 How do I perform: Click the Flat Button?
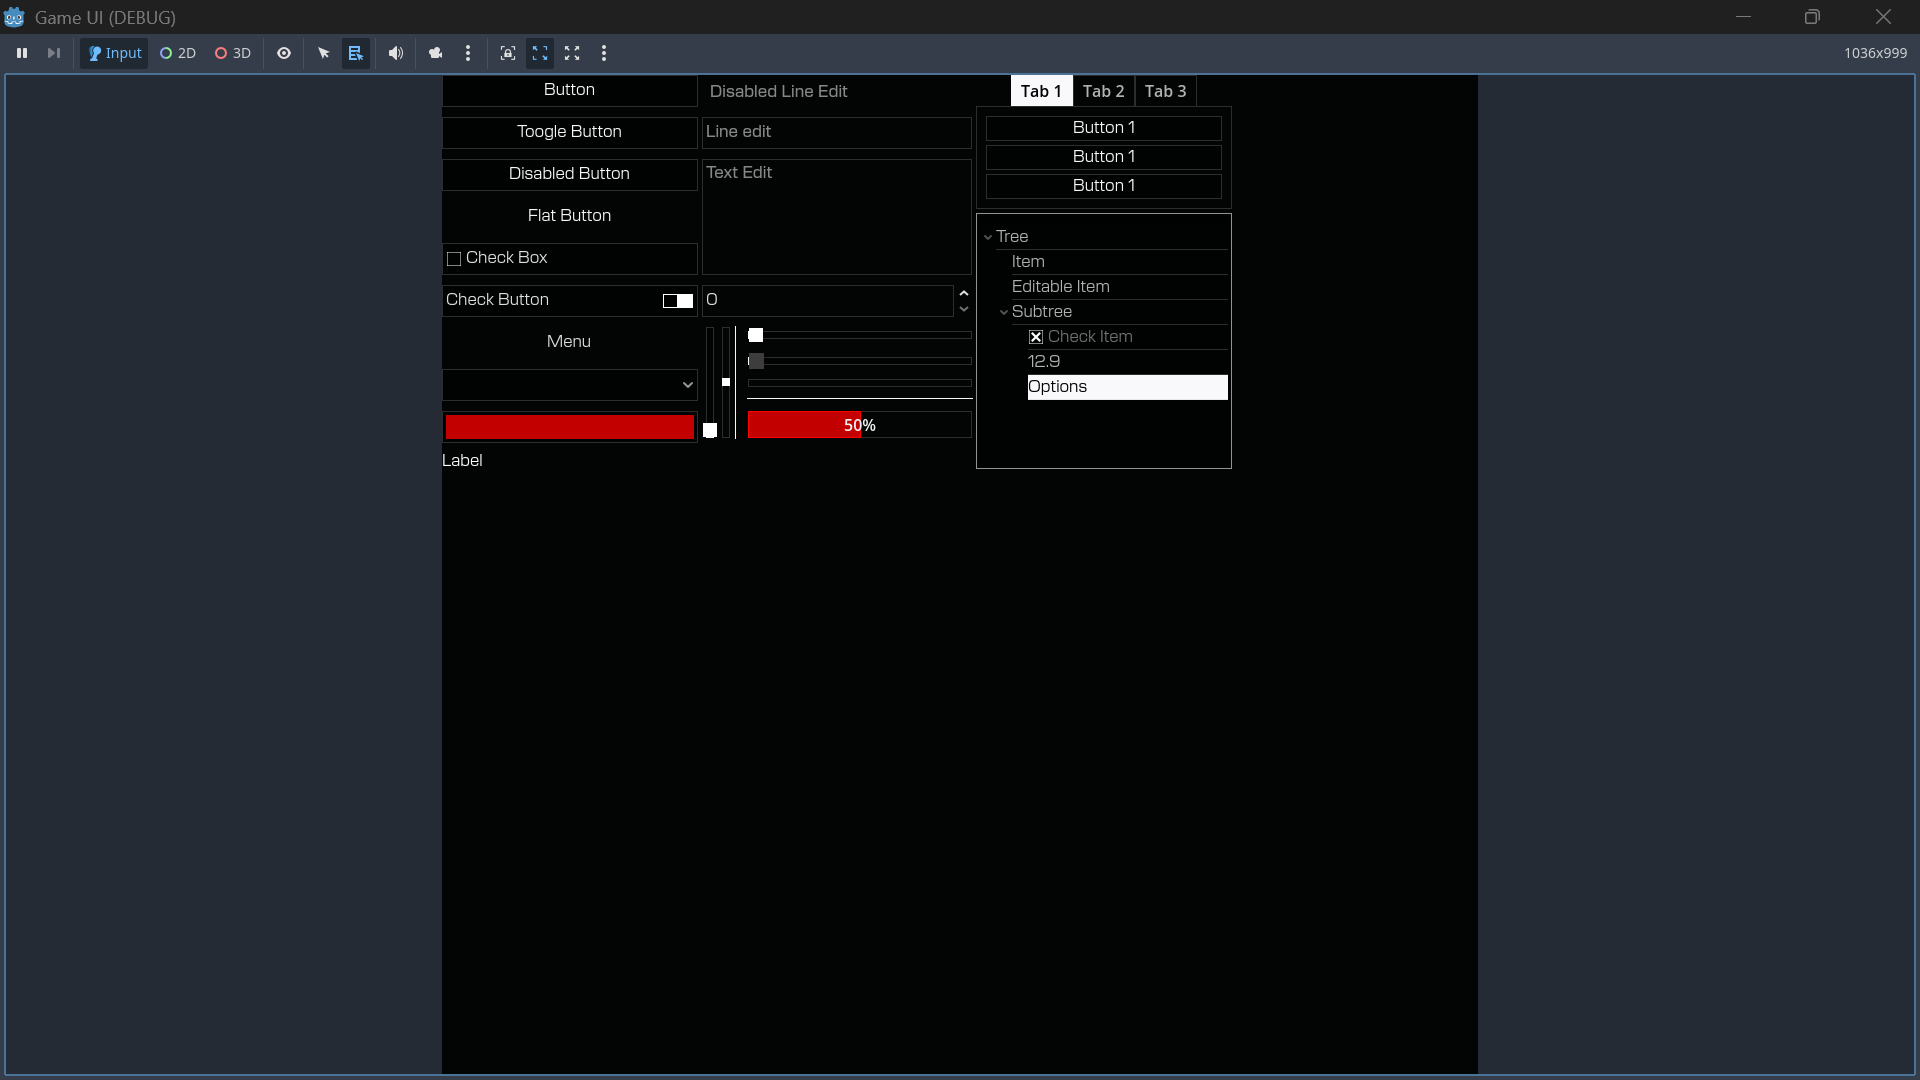coord(569,216)
